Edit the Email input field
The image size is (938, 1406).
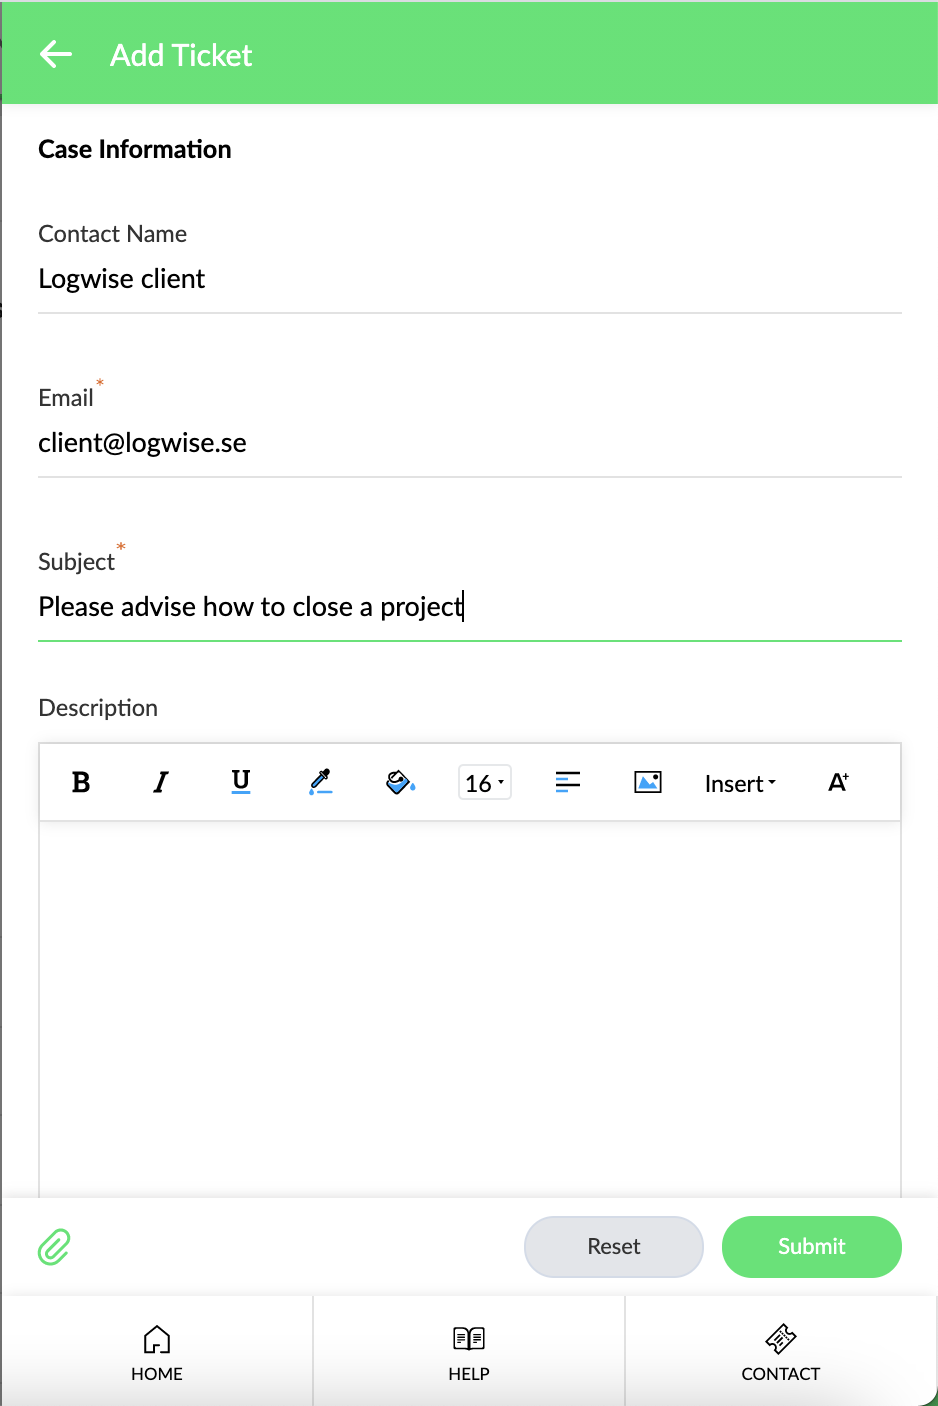coord(470,443)
